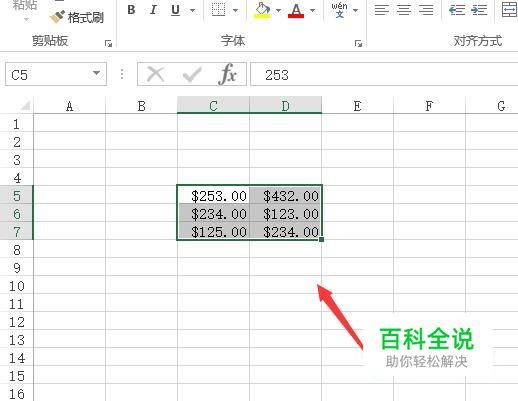Click merge cells icon
This screenshot has height=401, width=518.
tap(509, 10)
